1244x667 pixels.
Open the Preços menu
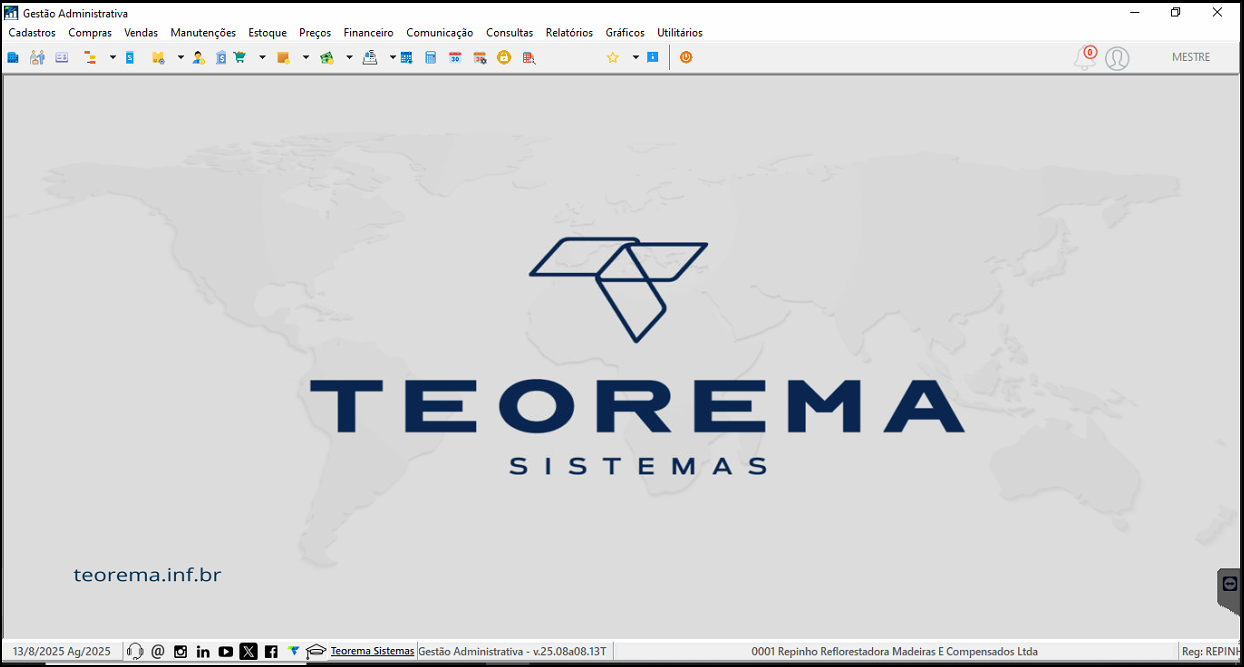coord(315,33)
